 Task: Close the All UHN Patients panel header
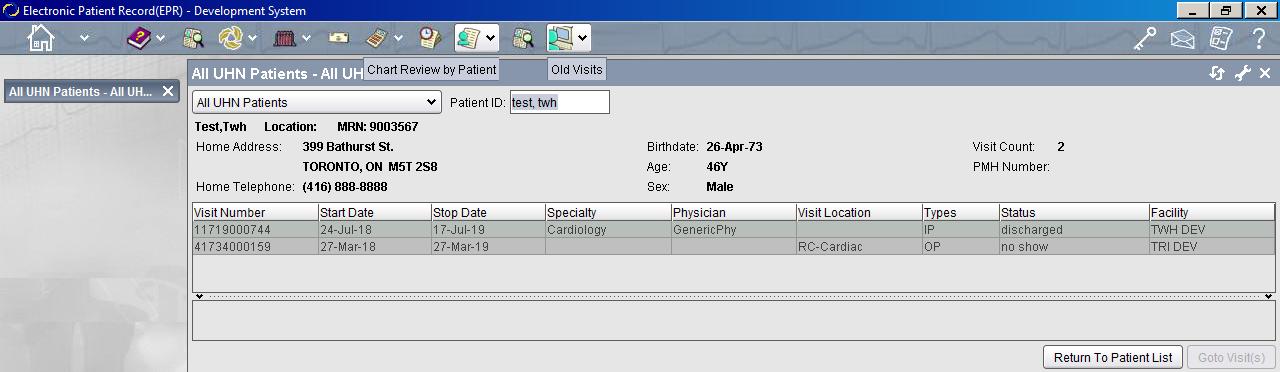1265,73
